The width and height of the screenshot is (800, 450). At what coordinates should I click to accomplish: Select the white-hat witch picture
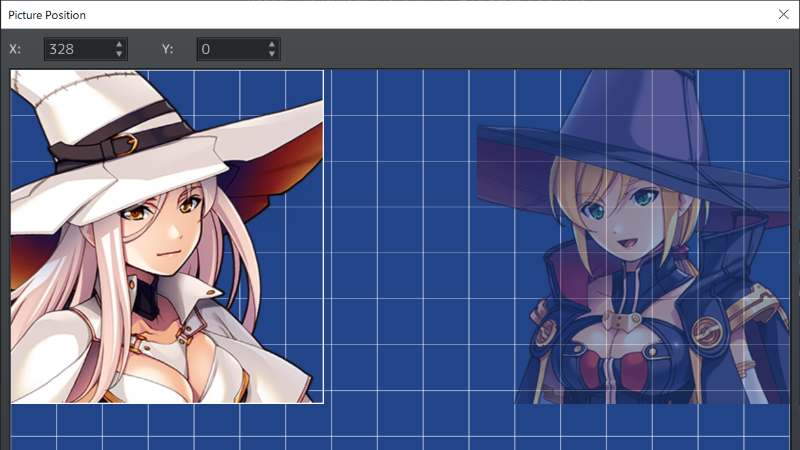[x=166, y=236]
